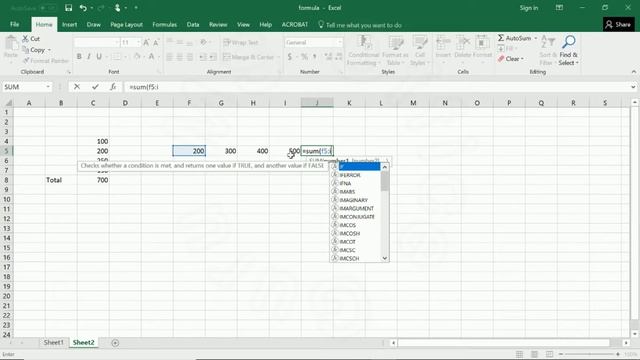
Task: Open Find & Select magnifier
Action: 569,51
